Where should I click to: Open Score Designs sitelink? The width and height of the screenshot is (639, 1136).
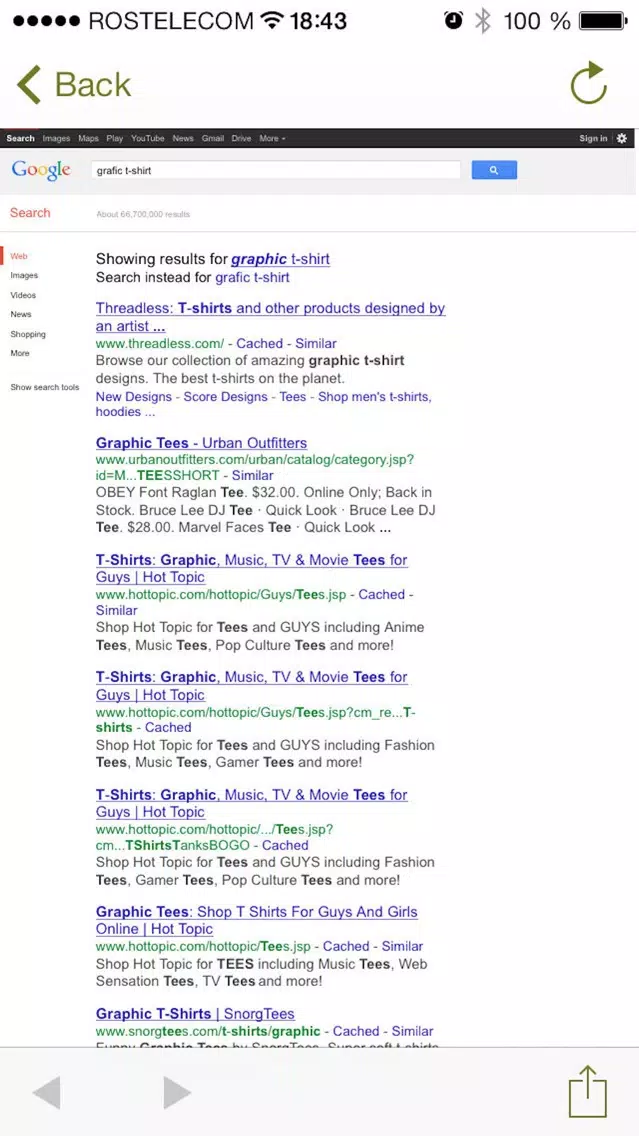(x=225, y=397)
